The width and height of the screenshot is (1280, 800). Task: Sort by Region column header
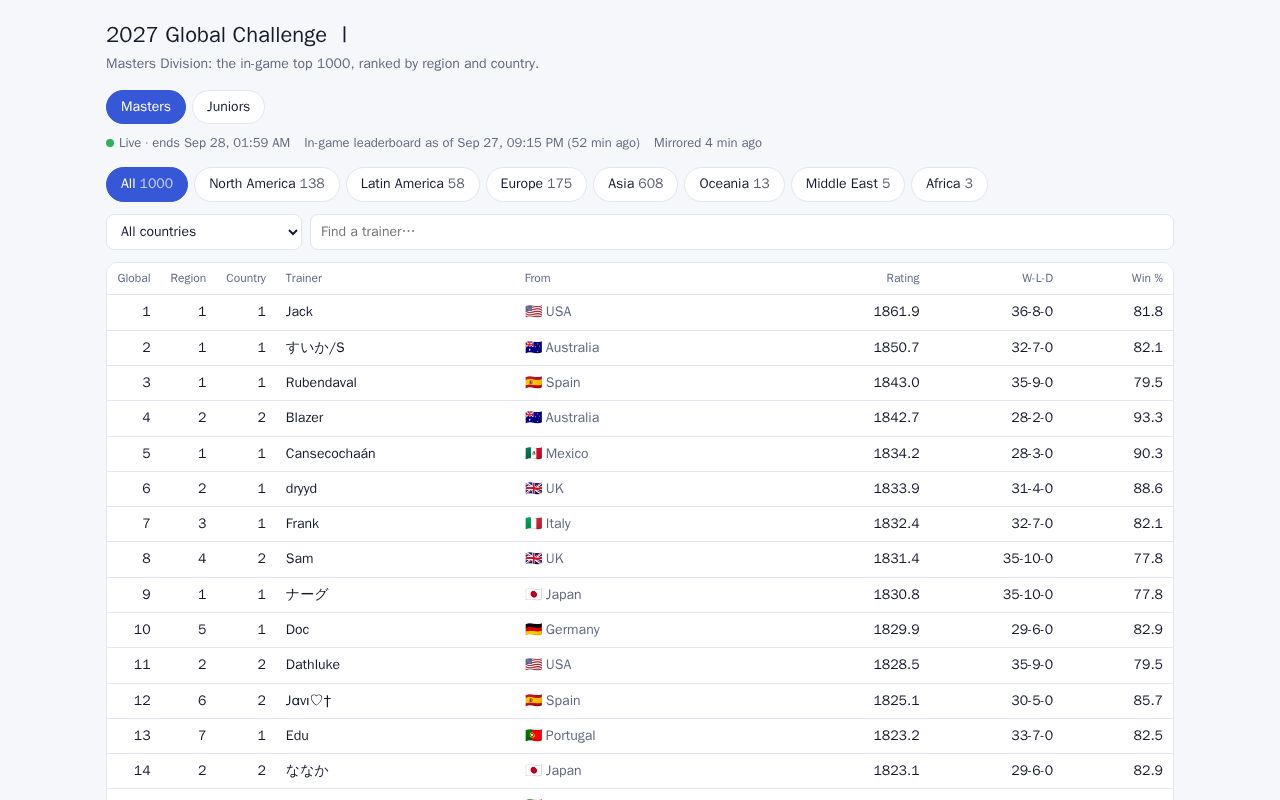188,278
